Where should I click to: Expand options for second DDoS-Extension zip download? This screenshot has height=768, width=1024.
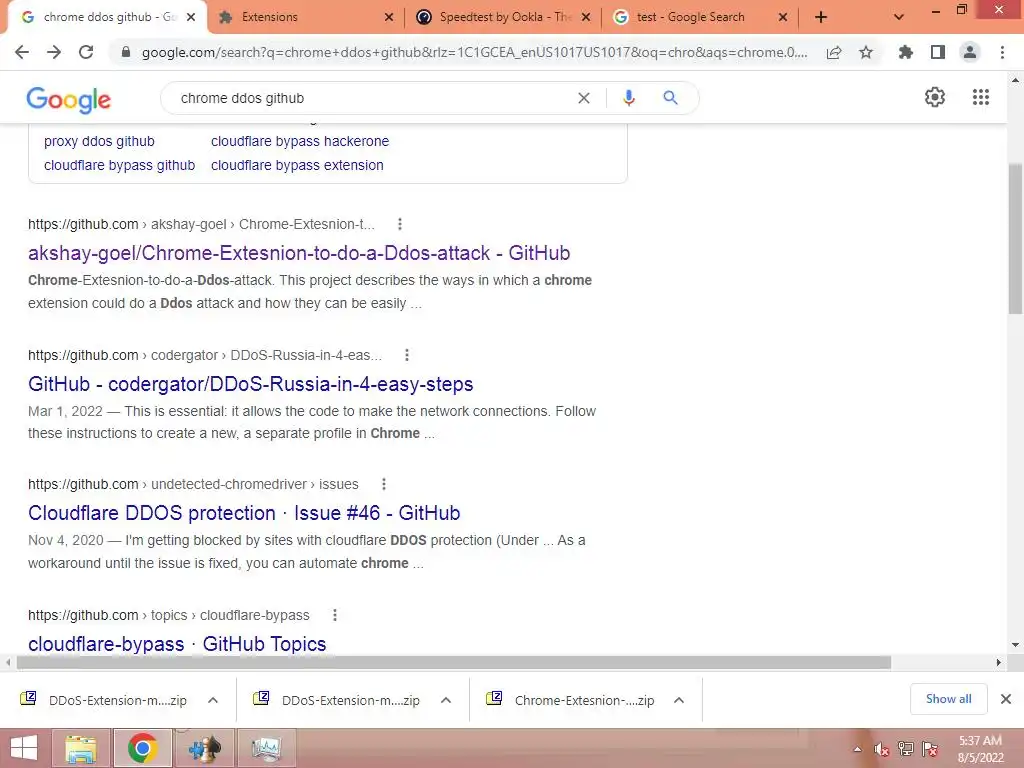coord(446,700)
